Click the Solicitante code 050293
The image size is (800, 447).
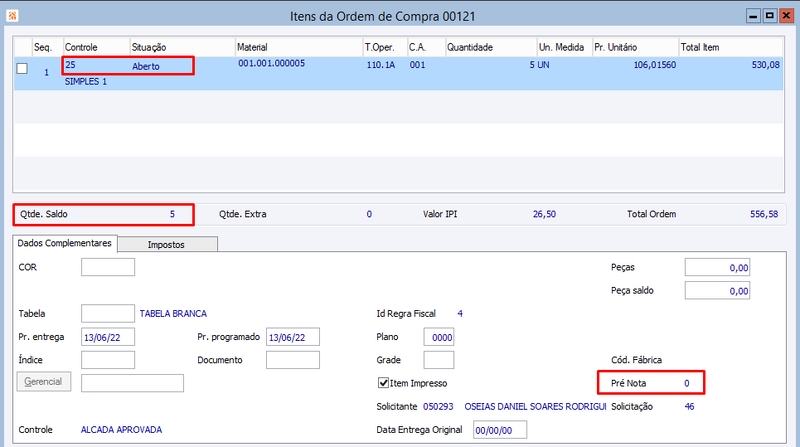(438, 407)
